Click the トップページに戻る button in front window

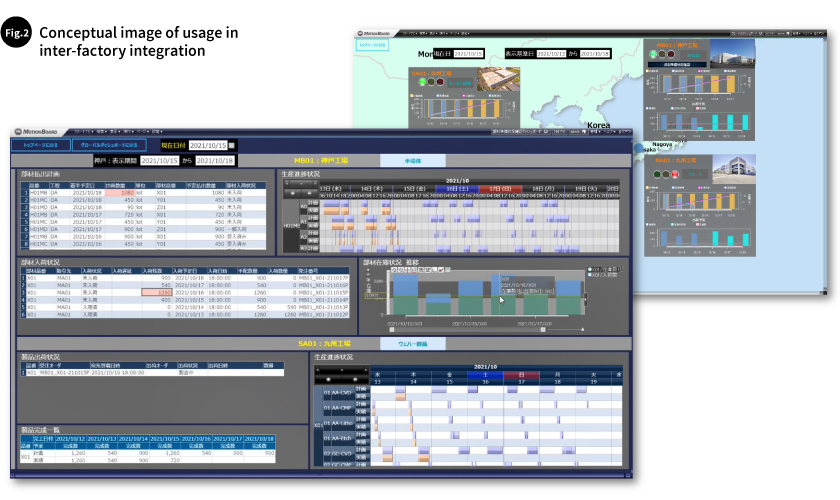[41, 145]
